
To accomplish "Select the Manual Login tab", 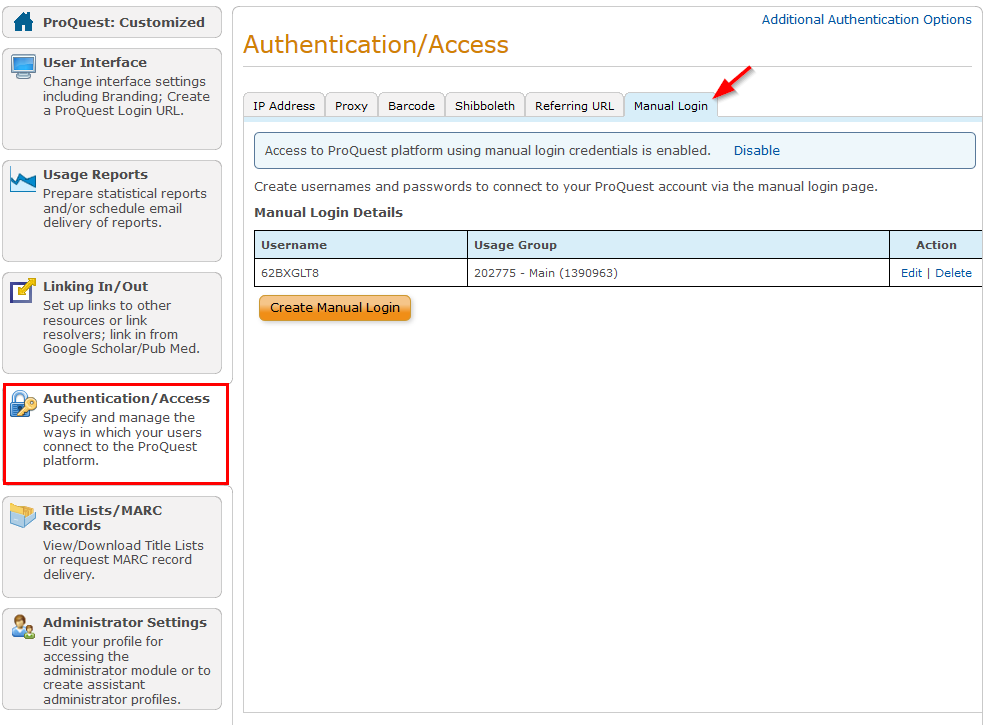I will (x=670, y=104).
